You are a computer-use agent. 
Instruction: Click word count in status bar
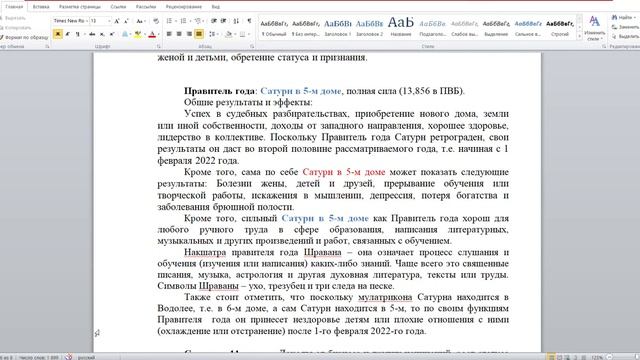[x=38, y=357]
